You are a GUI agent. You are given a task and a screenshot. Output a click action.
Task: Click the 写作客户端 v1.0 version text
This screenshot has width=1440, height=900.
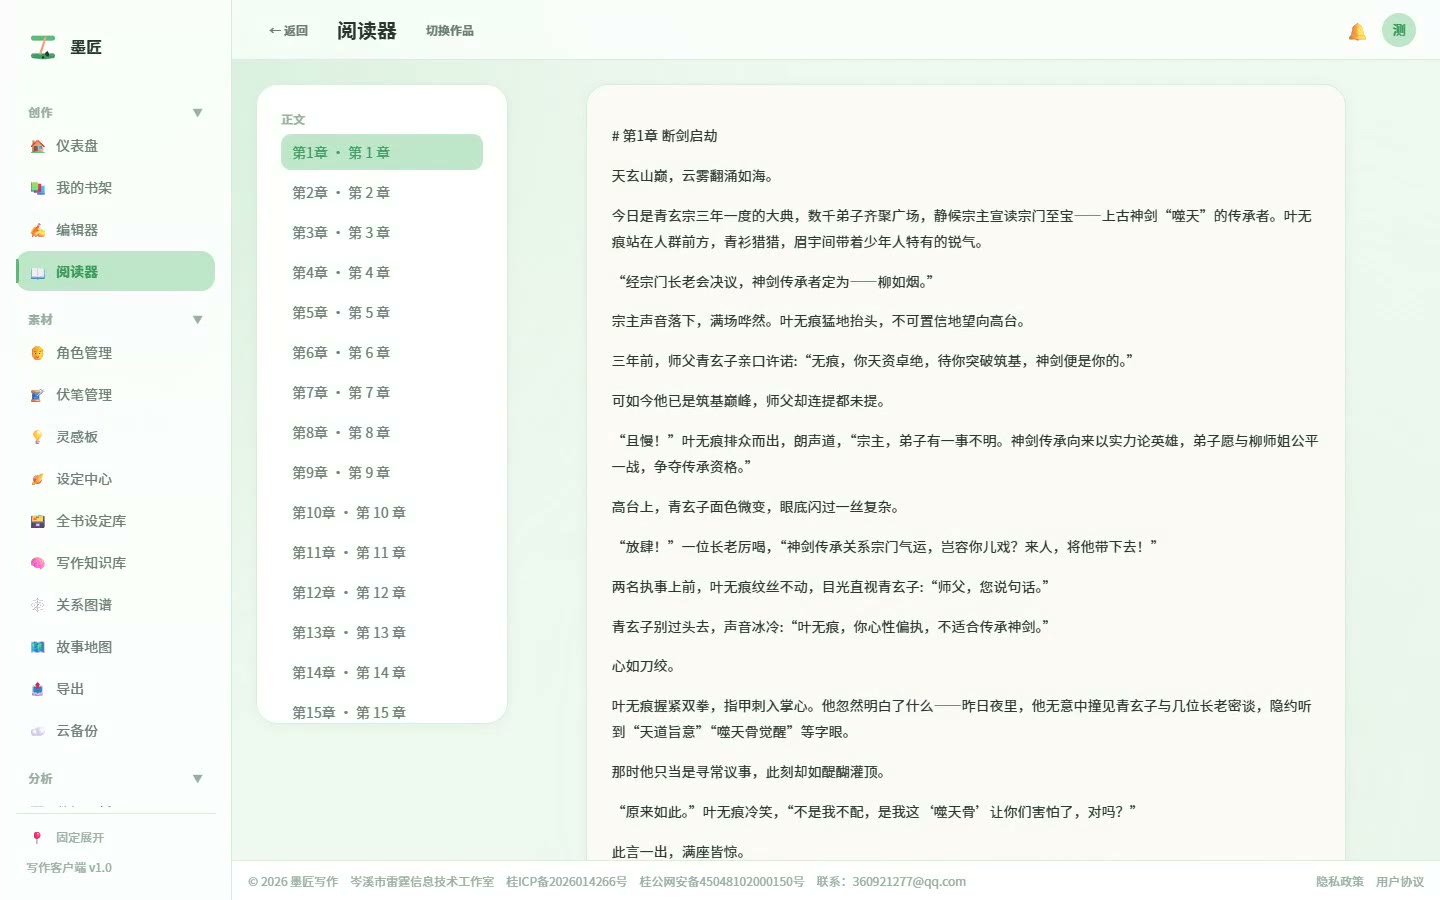[x=69, y=868]
